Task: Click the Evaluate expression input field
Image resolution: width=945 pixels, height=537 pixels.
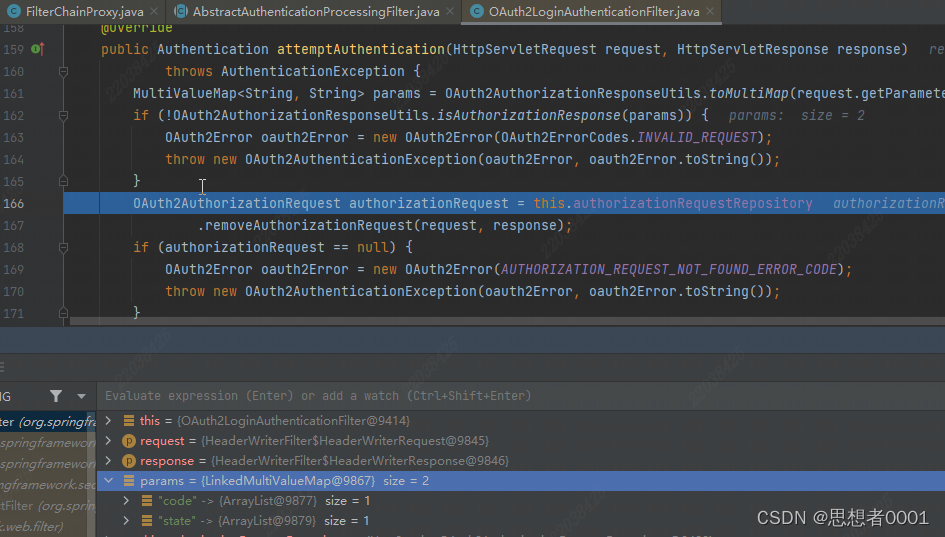Action: pos(500,396)
